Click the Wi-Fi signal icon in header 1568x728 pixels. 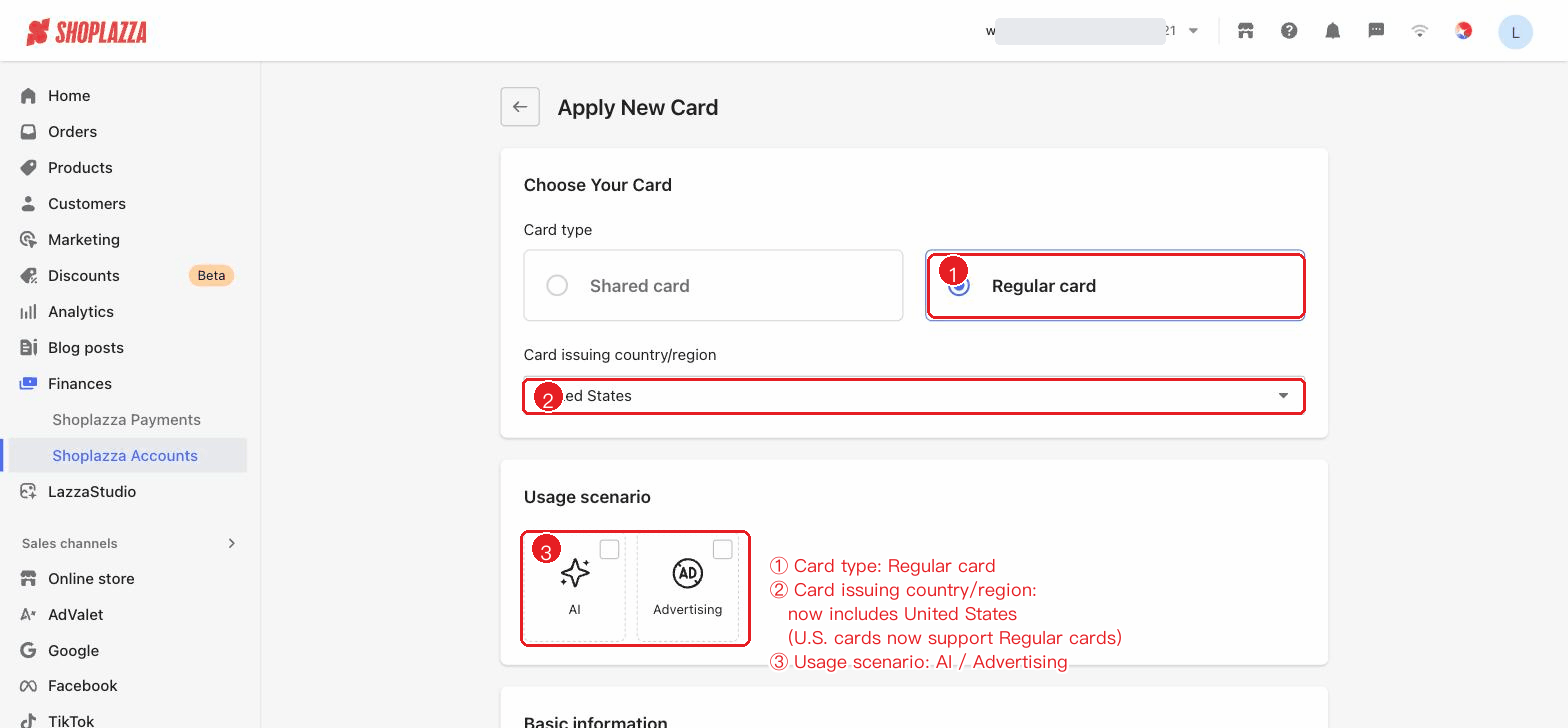tap(1420, 31)
